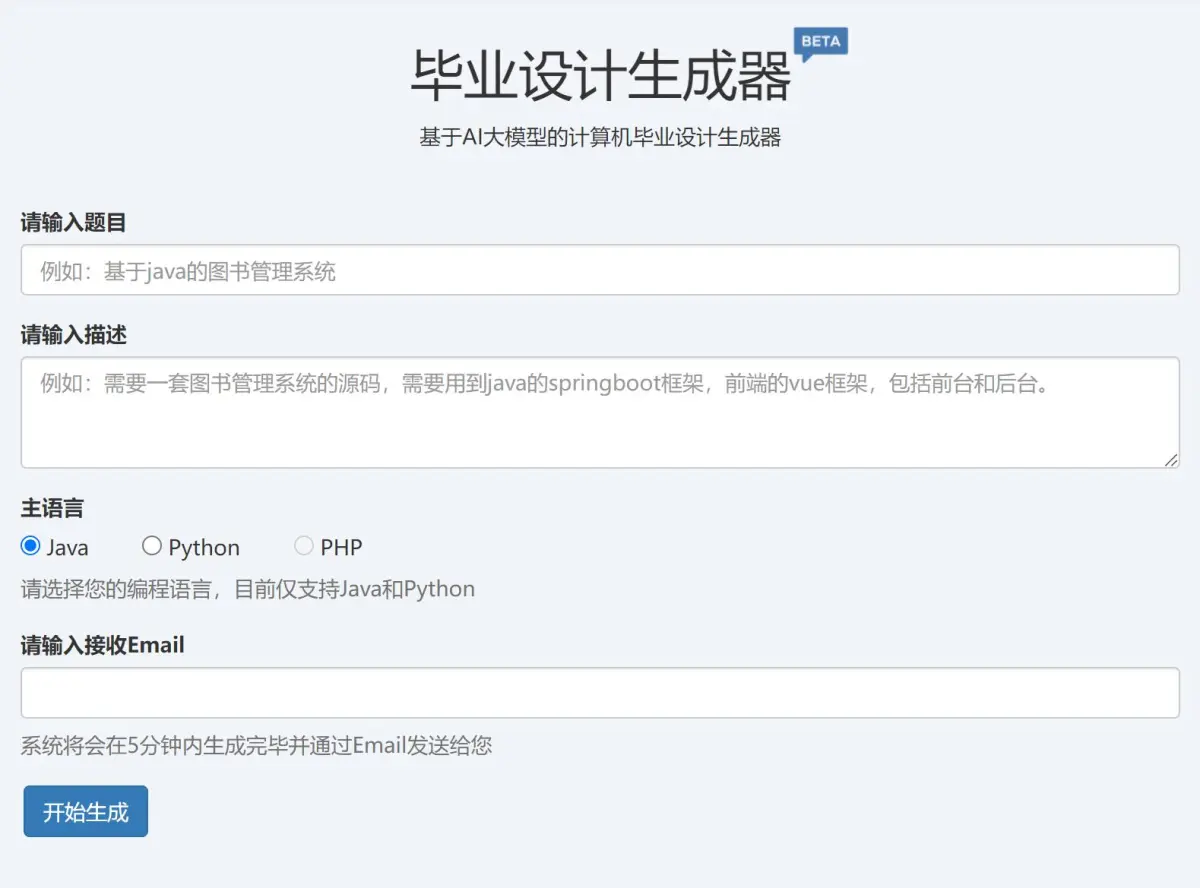Viewport: 1200px width, 888px height.
Task: Click the AI generator subtitle text
Action: click(x=600, y=137)
